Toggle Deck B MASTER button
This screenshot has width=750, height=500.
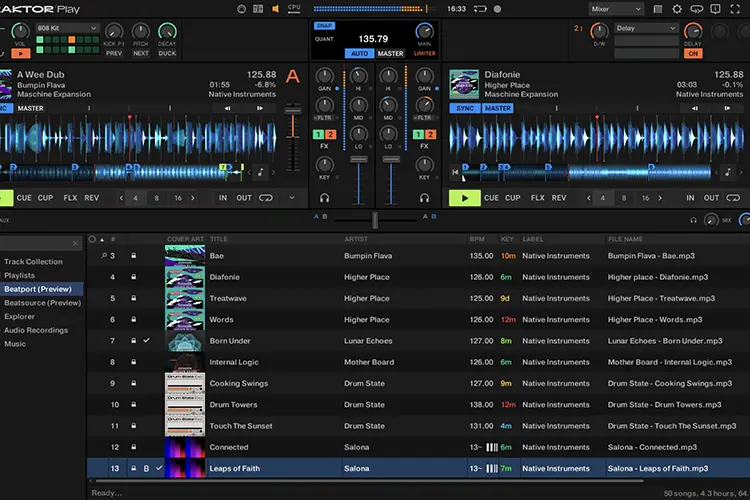[497, 109]
